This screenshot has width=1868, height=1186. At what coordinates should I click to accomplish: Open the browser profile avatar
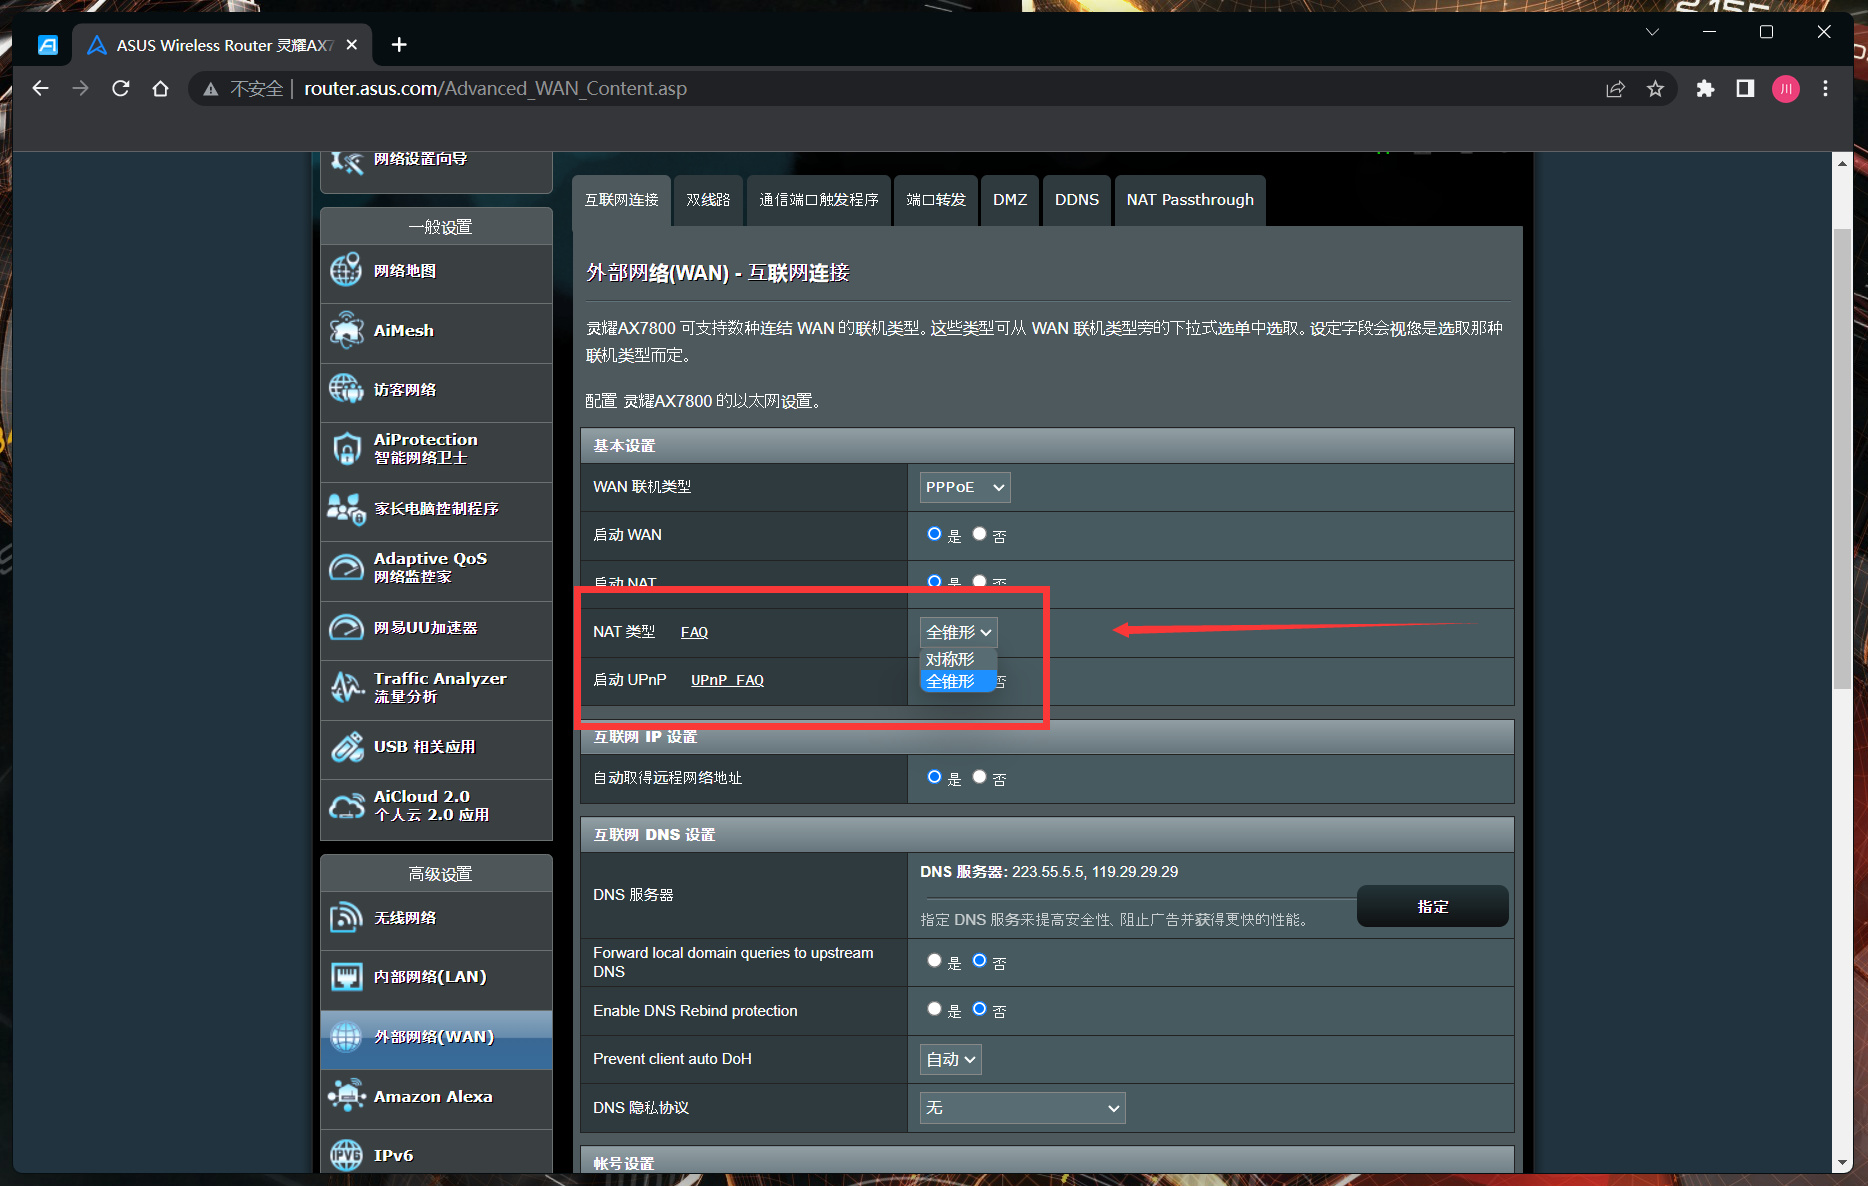click(x=1786, y=88)
